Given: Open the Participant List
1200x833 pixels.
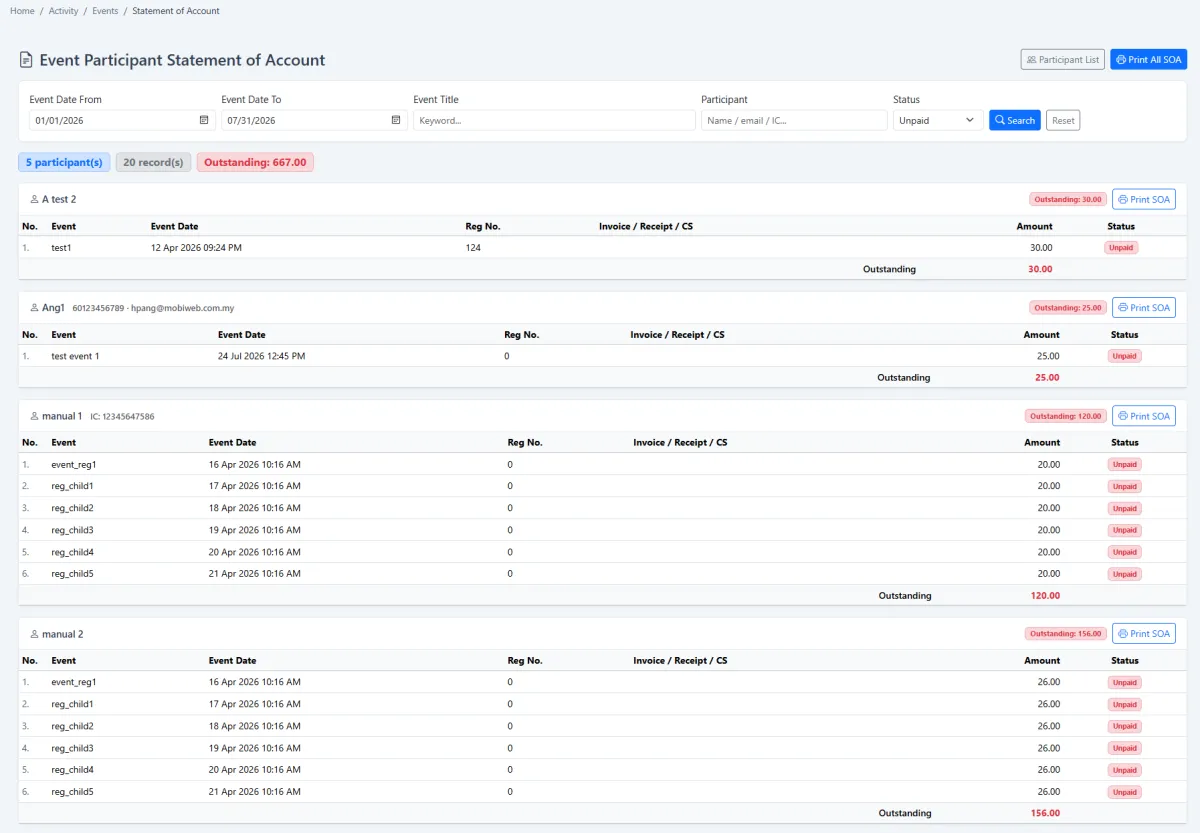Looking at the screenshot, I should tap(1063, 60).
